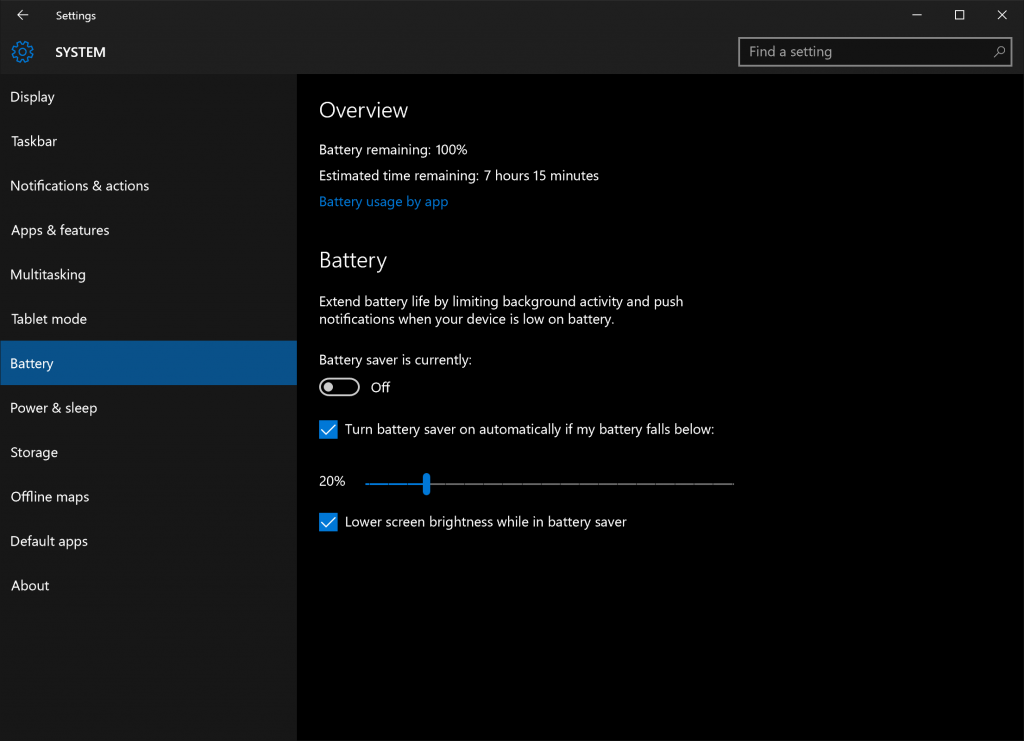1024x741 pixels.
Task: View the About settings page
Action: [29, 585]
